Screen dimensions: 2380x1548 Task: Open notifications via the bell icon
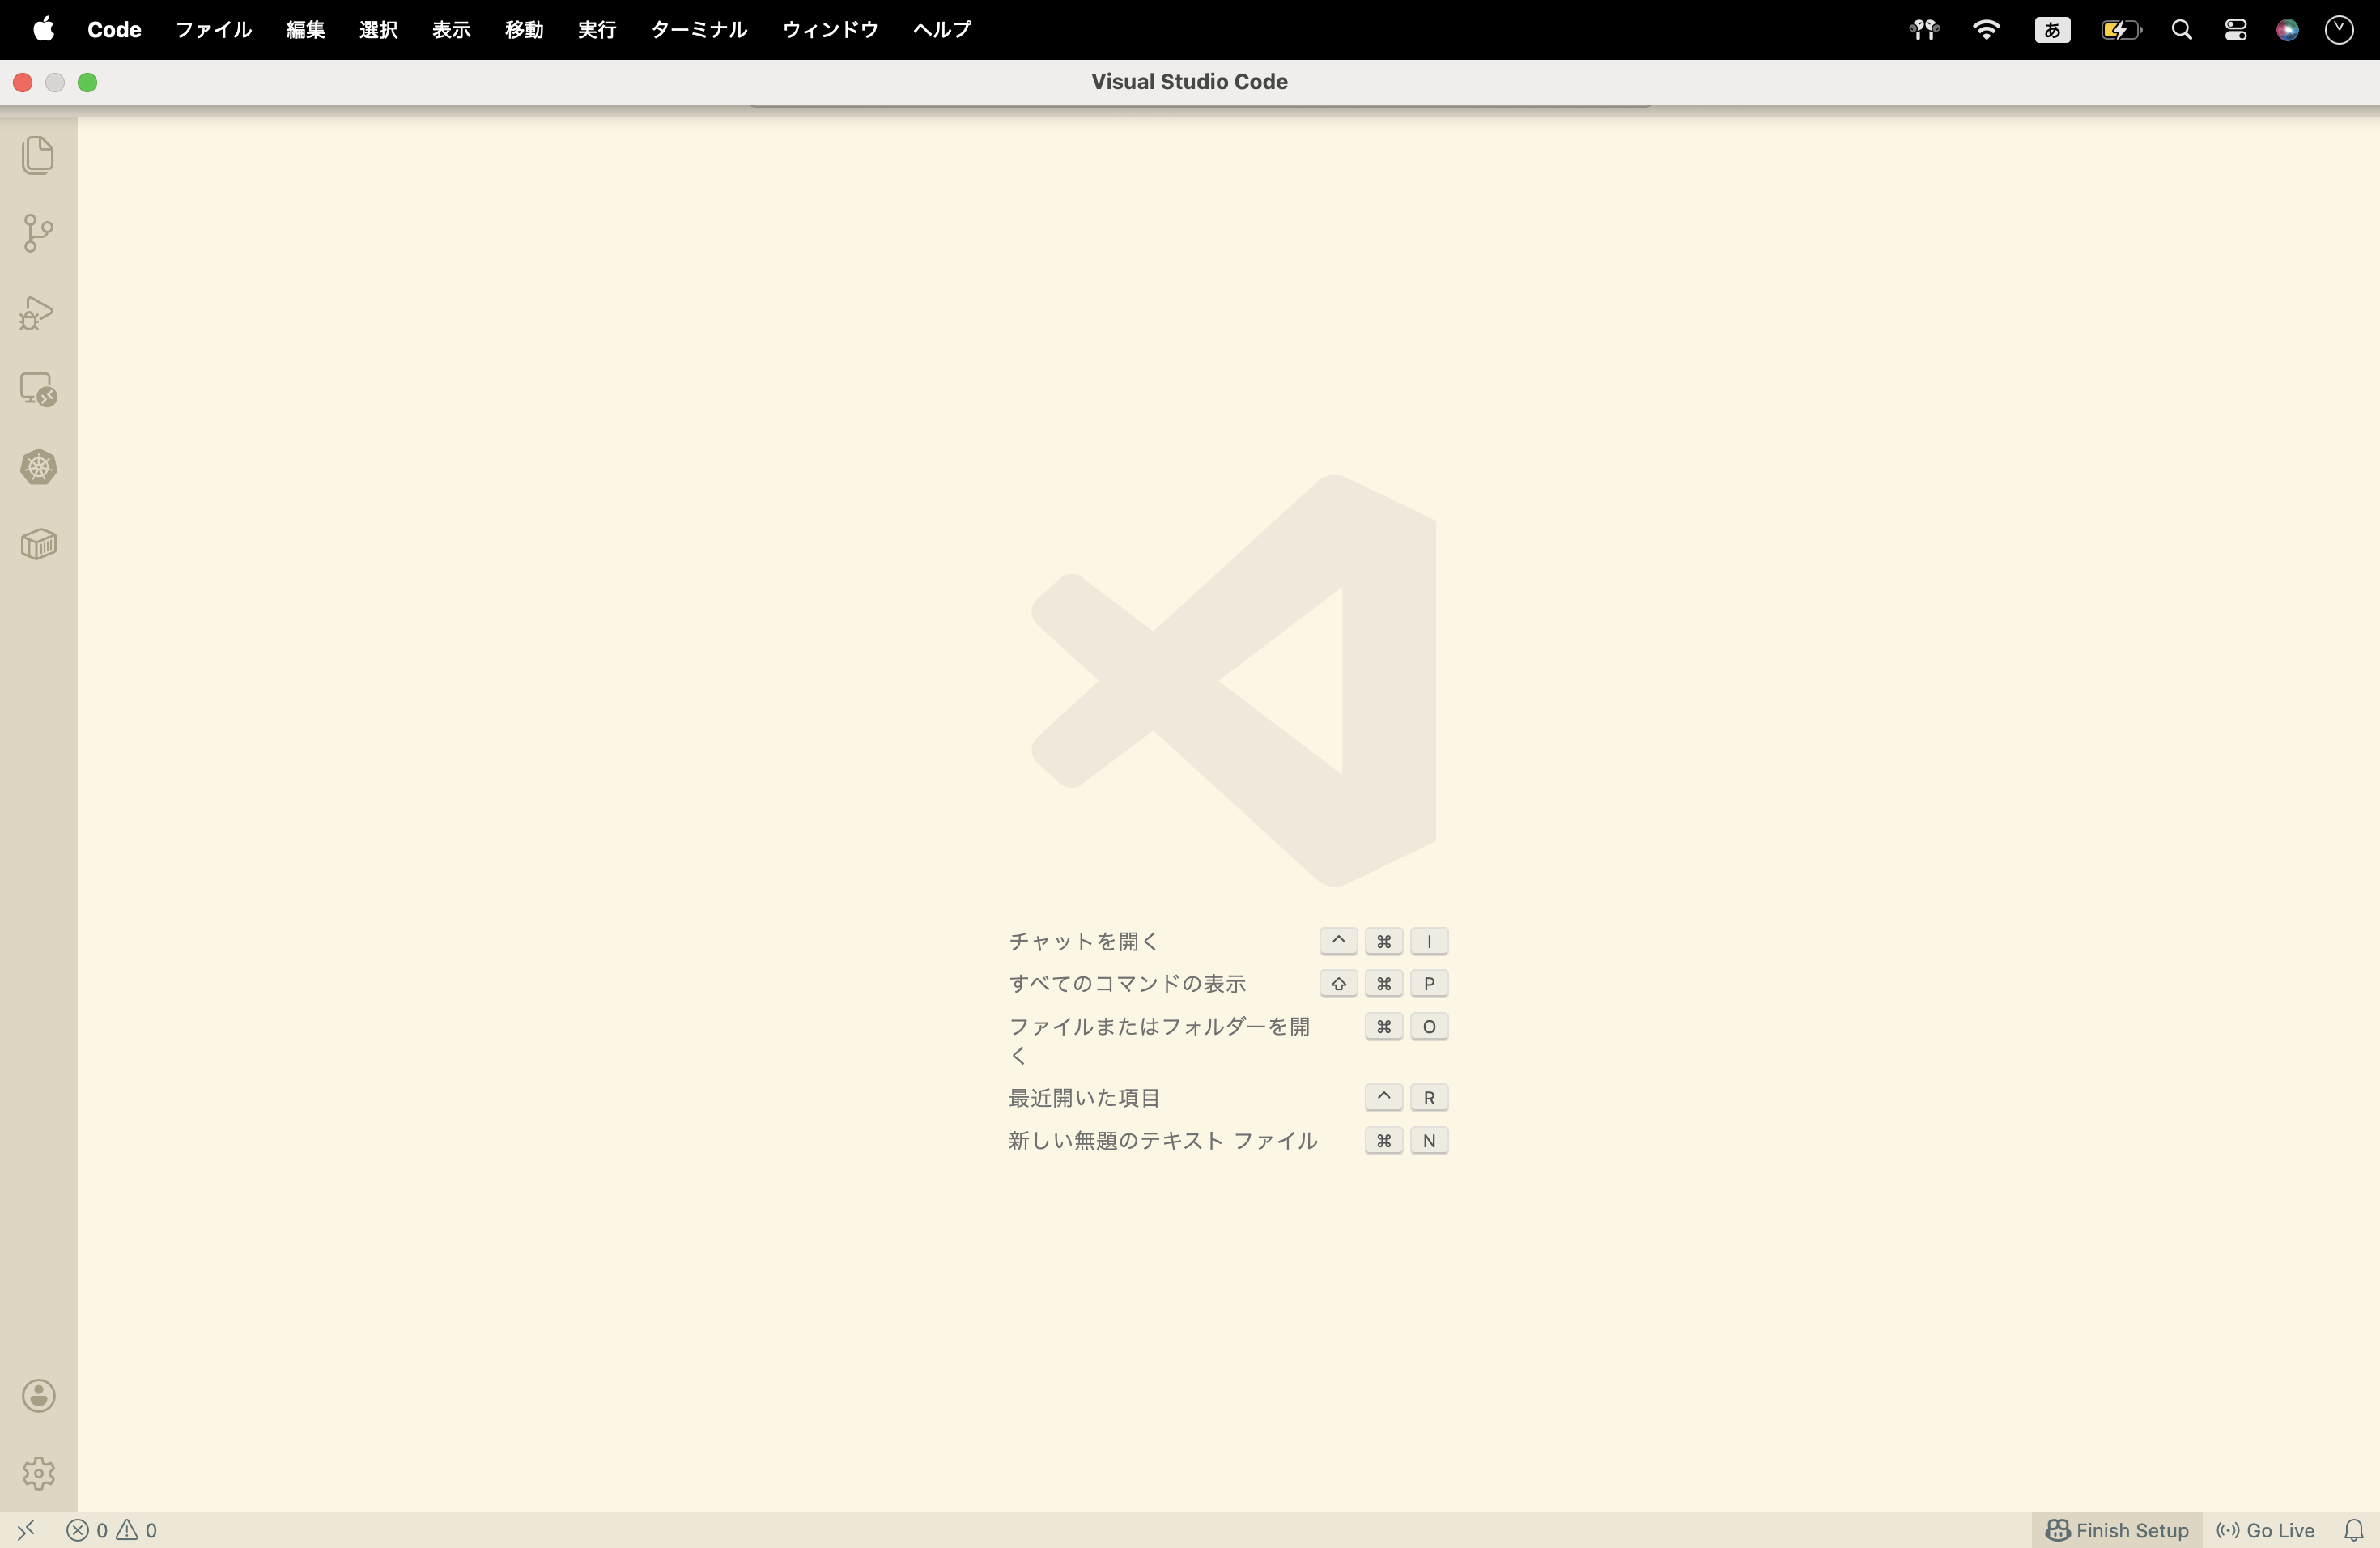click(2355, 1530)
